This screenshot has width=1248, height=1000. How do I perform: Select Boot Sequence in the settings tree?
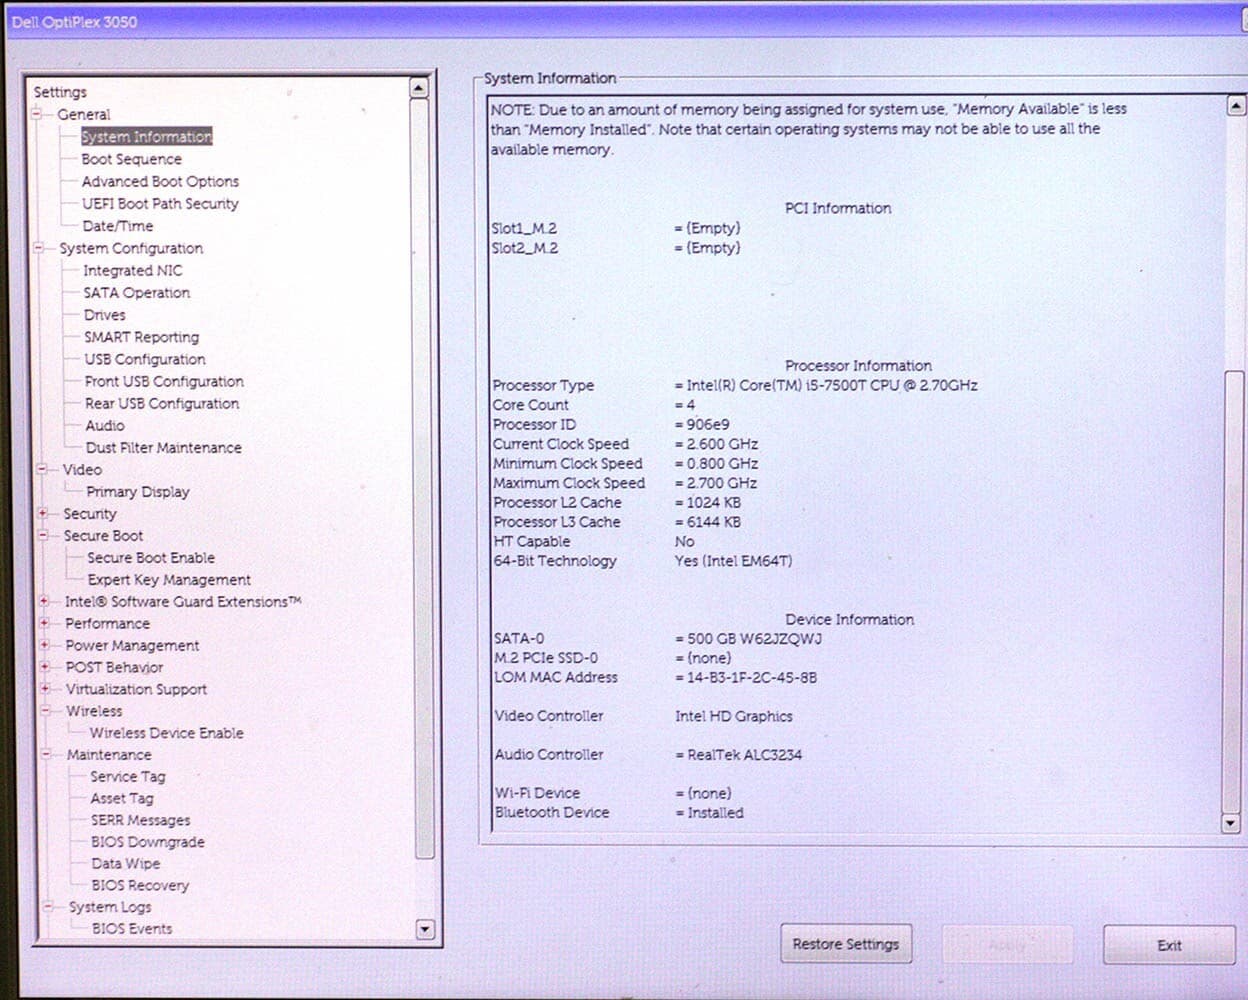[x=130, y=158]
